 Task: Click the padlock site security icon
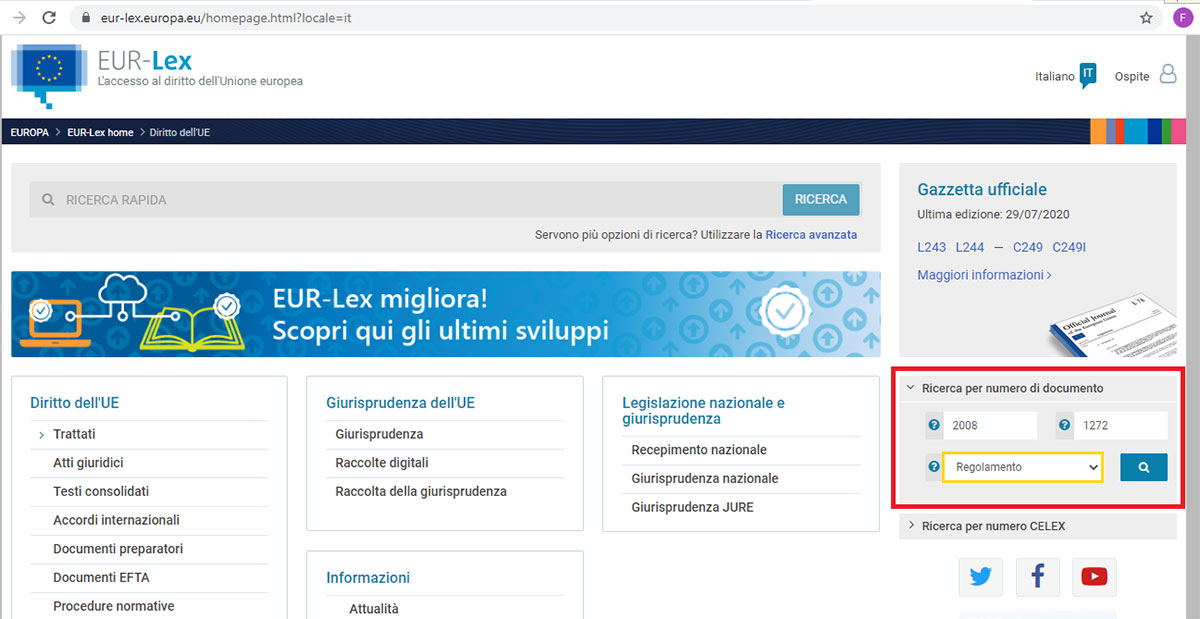pos(86,18)
